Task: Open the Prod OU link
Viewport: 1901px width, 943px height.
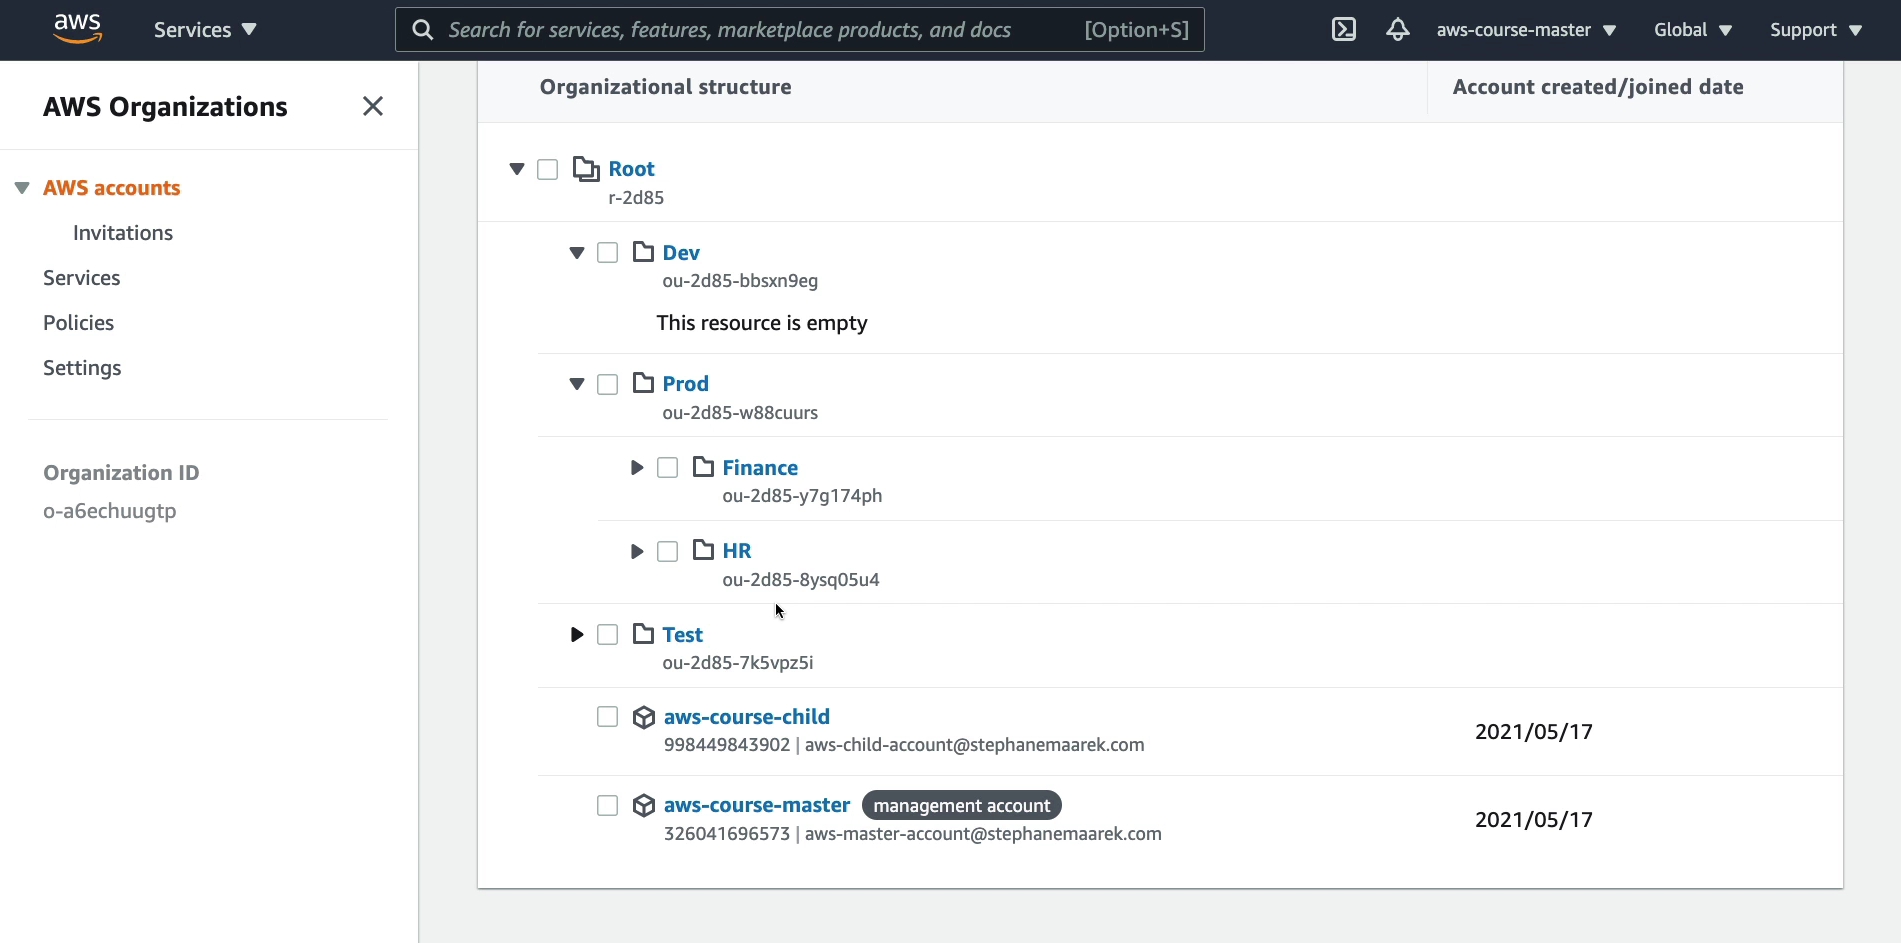Action: pos(685,384)
